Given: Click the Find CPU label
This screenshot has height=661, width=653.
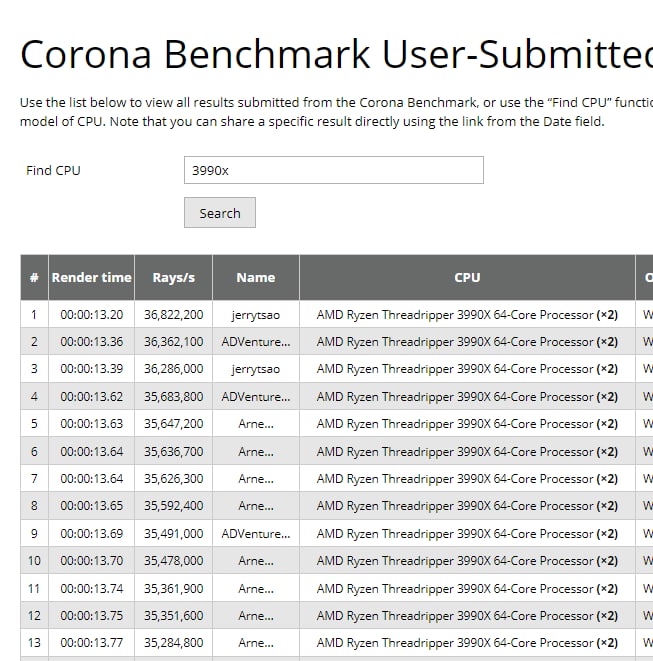Looking at the screenshot, I should point(53,170).
